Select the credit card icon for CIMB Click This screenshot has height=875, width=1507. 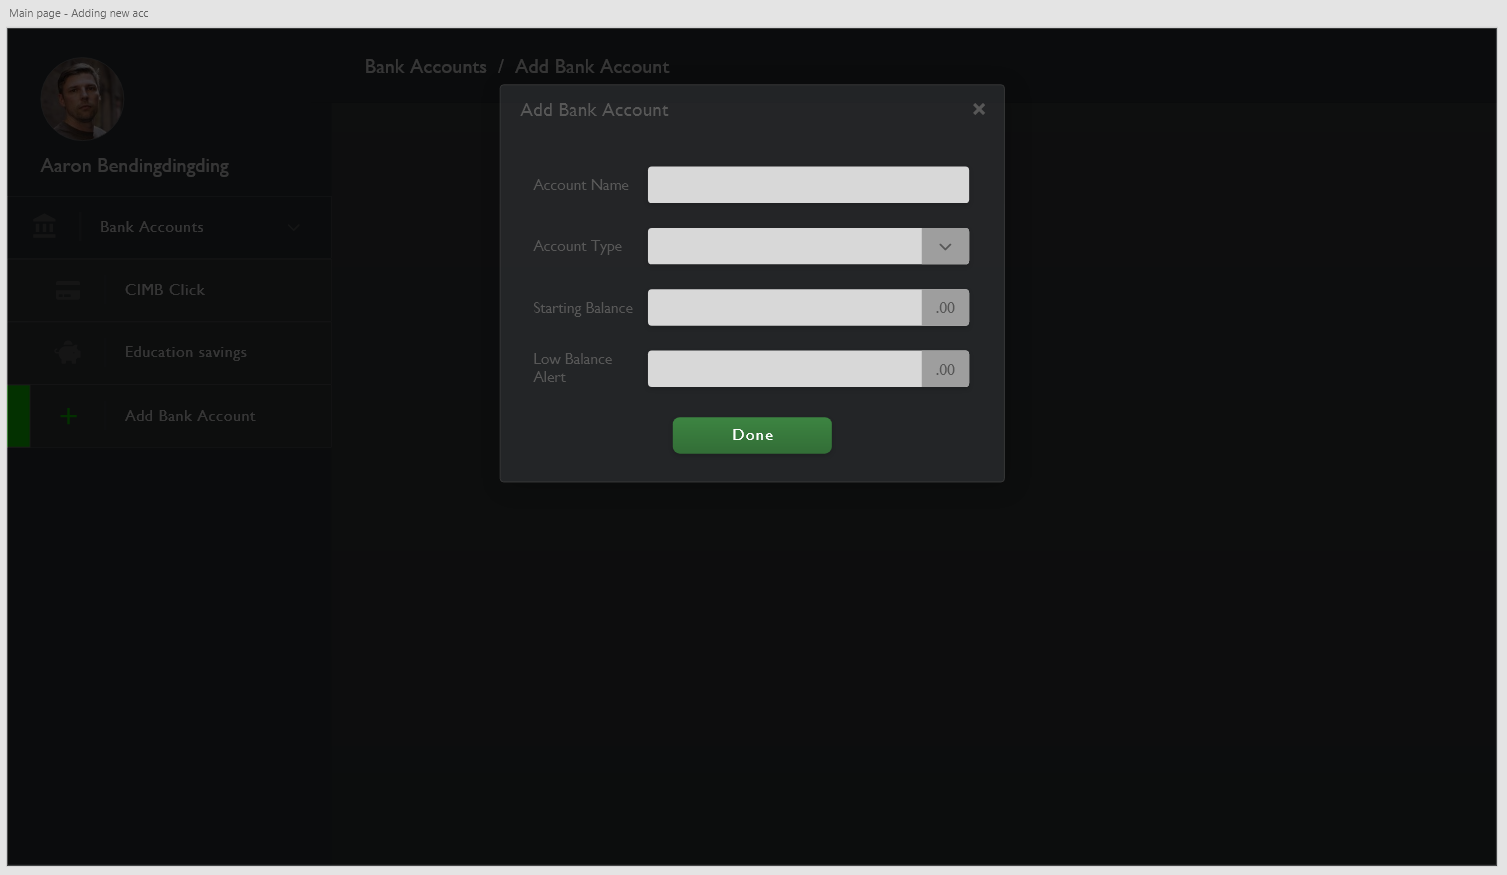click(67, 290)
